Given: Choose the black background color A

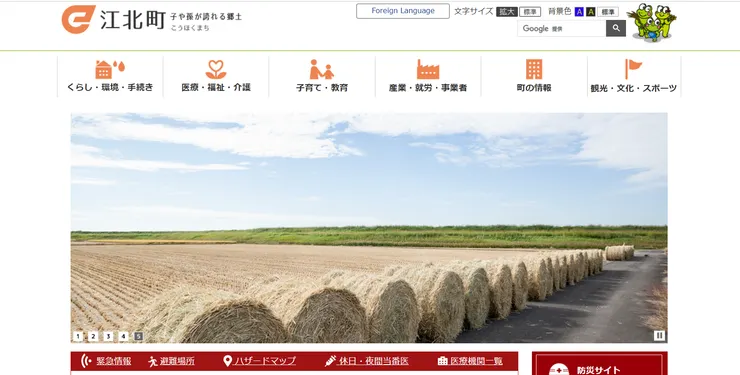Looking at the screenshot, I should click(590, 12).
